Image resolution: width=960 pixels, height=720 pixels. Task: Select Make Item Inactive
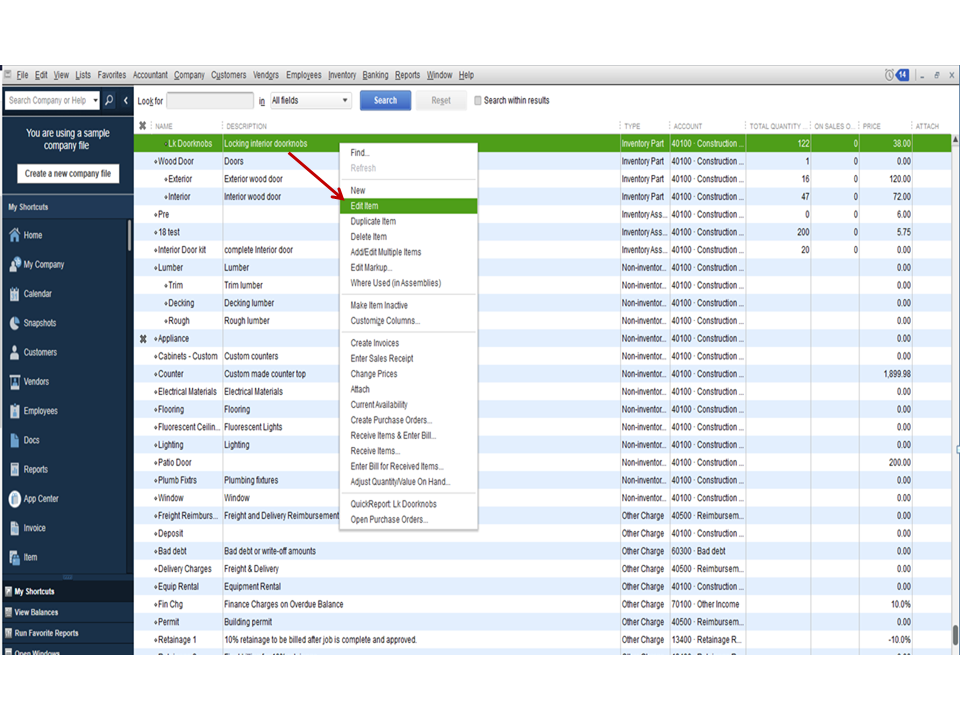point(408,305)
